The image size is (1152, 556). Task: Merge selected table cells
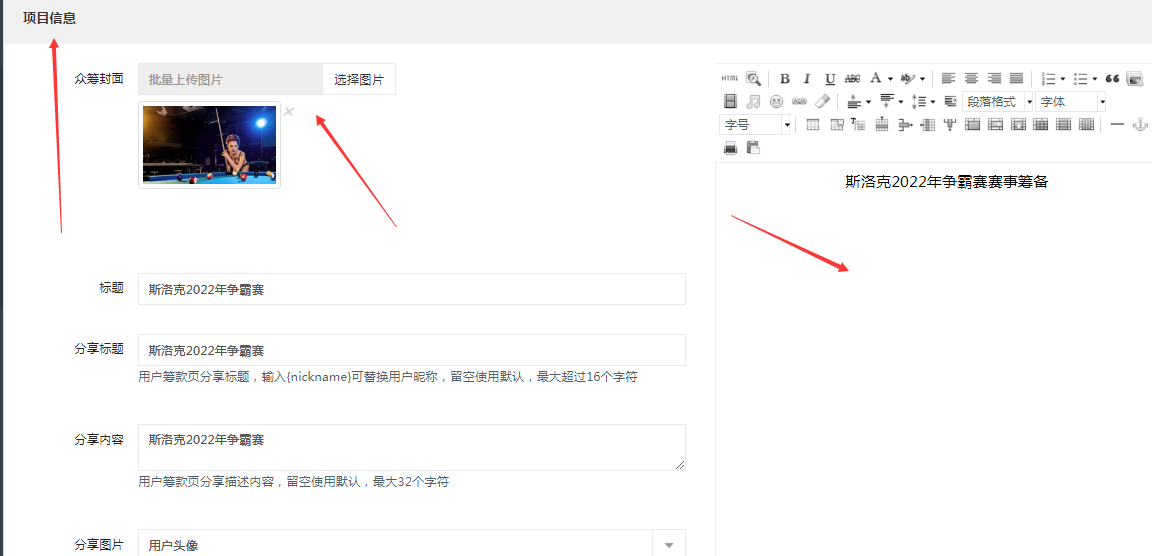point(973,124)
